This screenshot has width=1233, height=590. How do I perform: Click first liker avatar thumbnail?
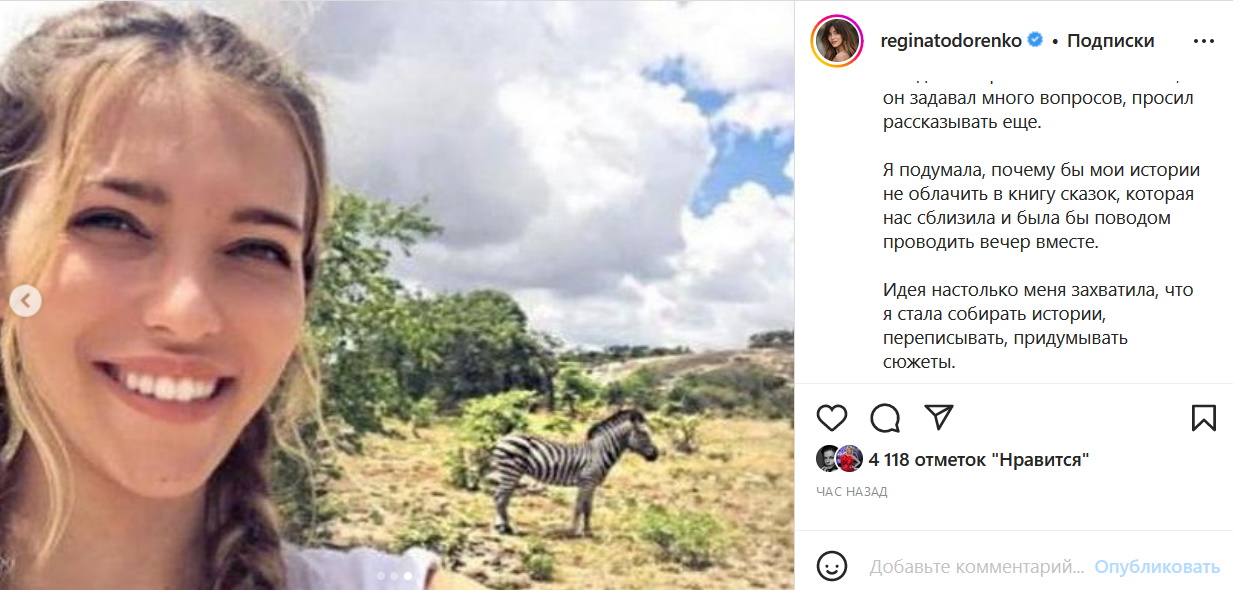click(829, 459)
